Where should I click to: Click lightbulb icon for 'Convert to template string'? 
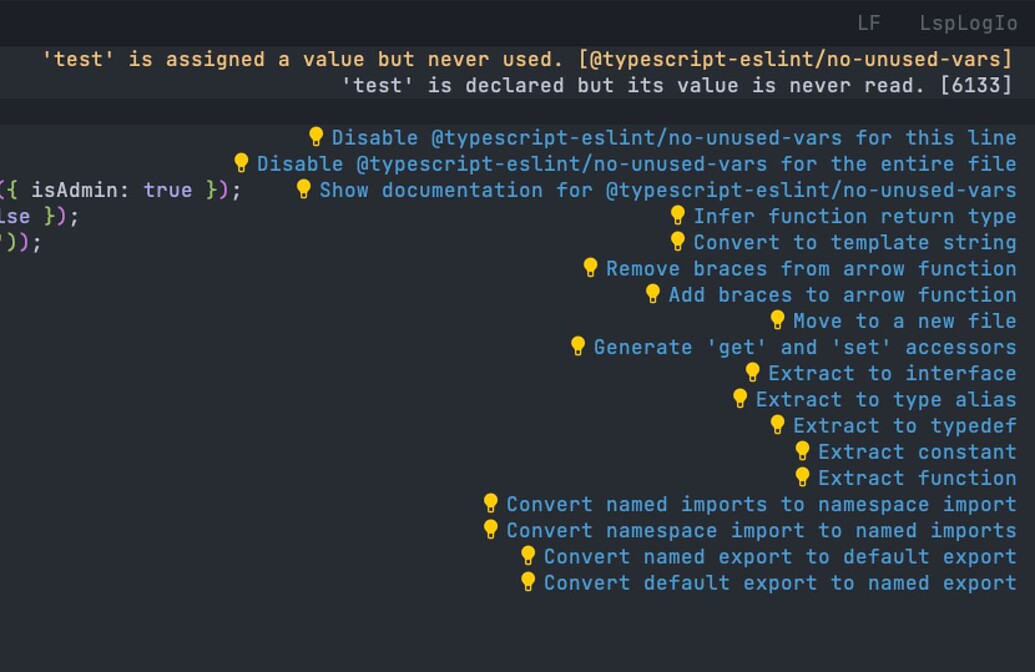(678, 242)
